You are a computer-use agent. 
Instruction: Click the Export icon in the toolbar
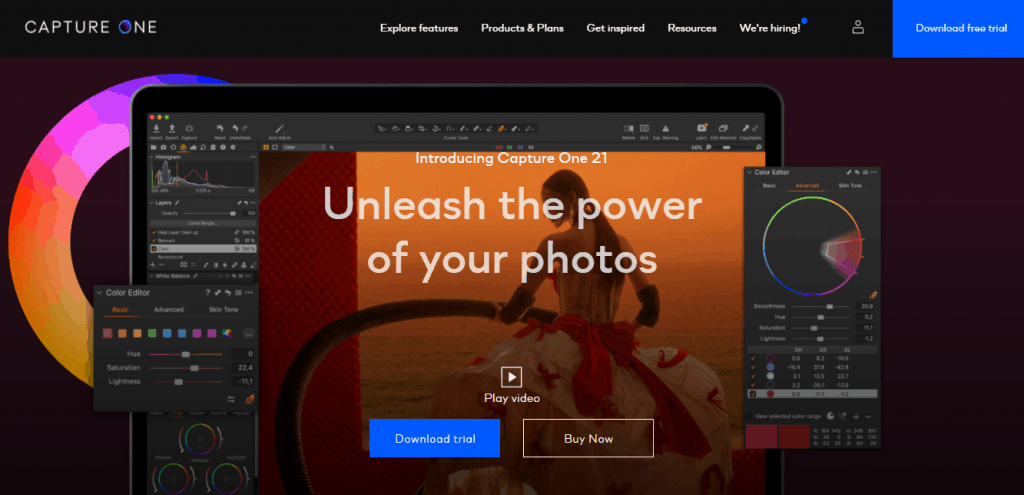172,129
